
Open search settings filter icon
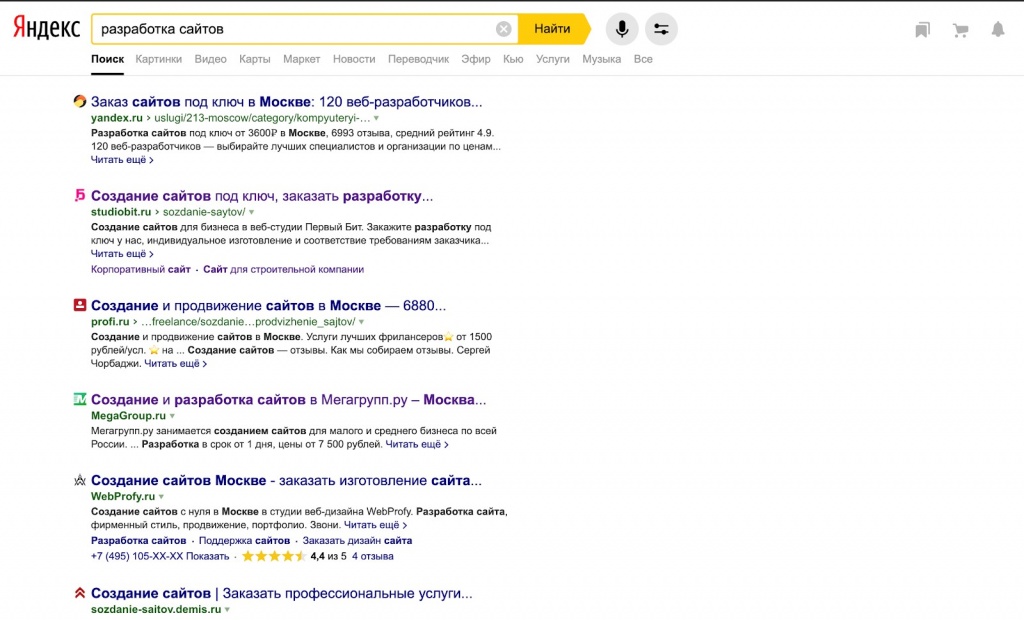point(661,29)
